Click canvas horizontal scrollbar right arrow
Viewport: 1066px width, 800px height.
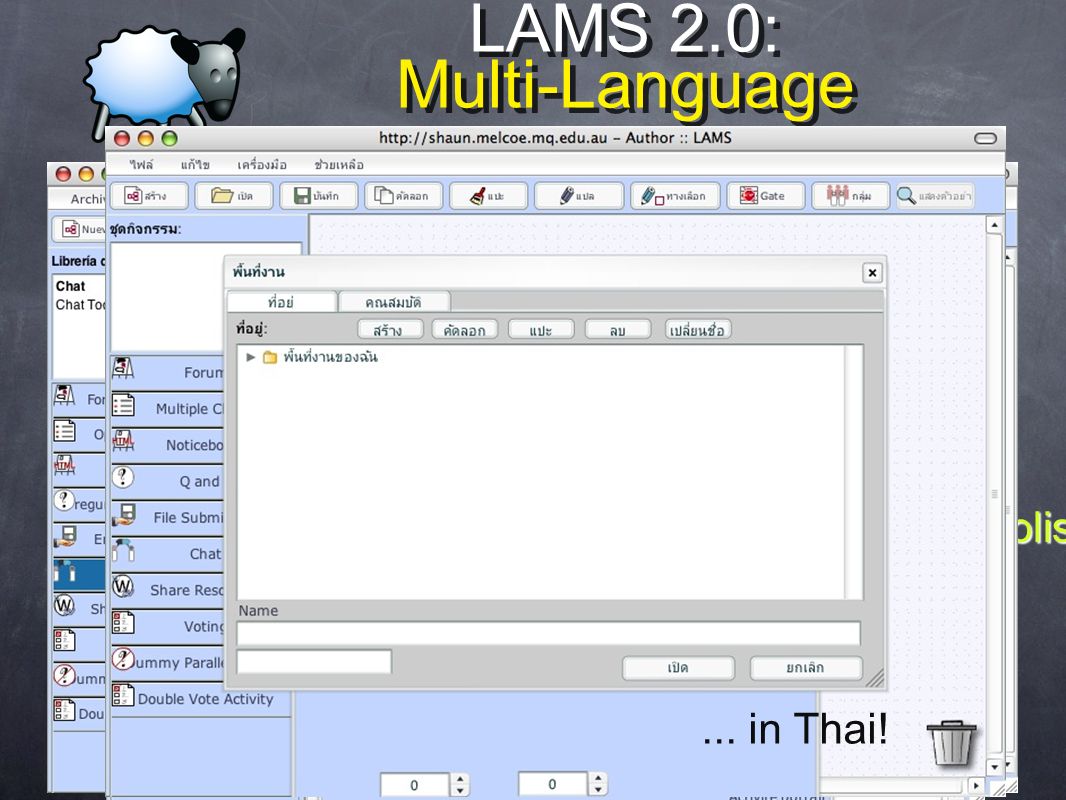pyautogui.click(x=976, y=785)
